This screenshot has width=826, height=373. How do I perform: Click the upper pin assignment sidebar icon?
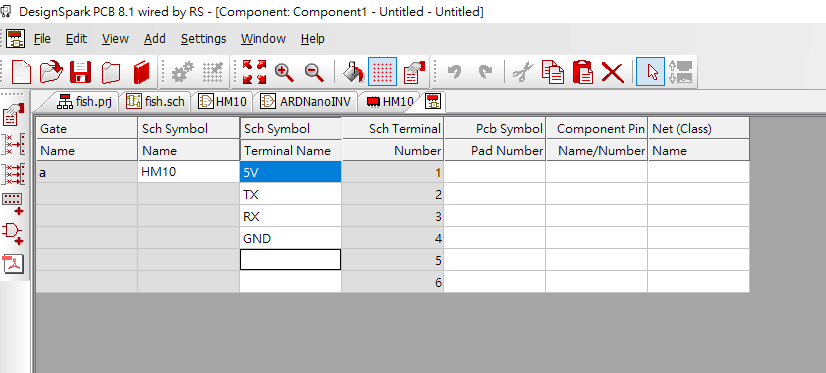point(14,144)
